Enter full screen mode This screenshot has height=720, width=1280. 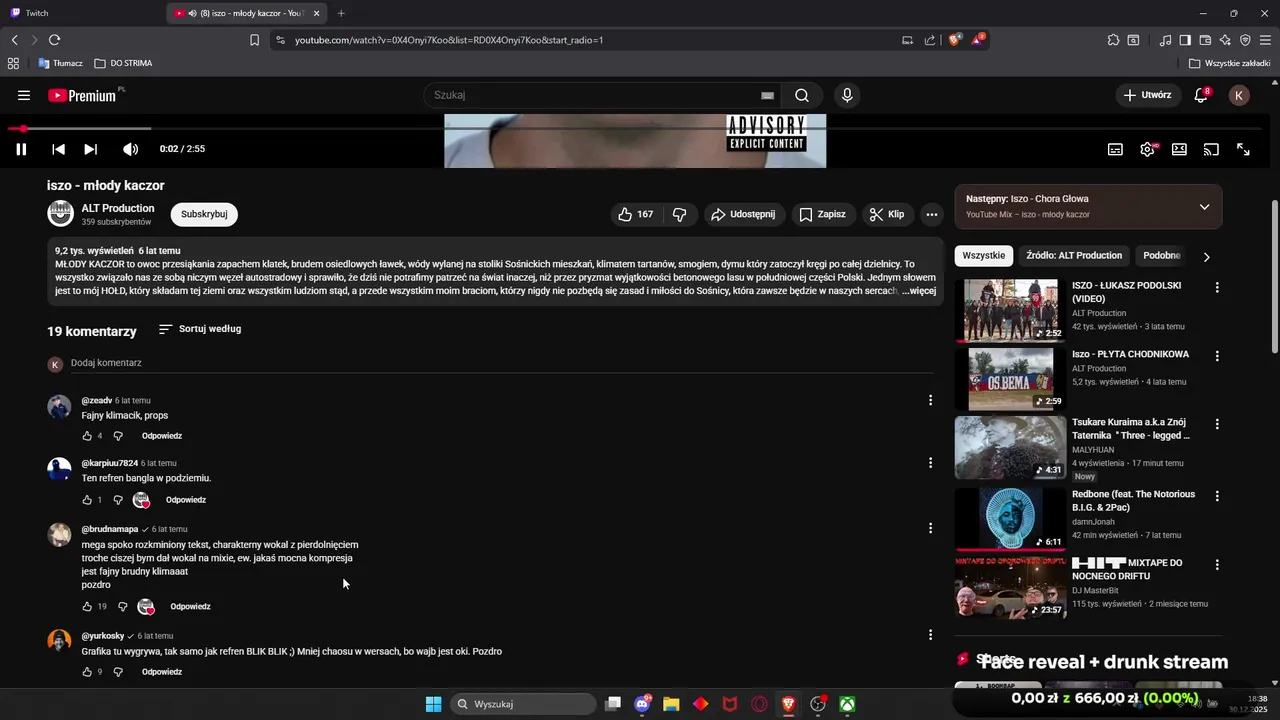click(x=1243, y=149)
